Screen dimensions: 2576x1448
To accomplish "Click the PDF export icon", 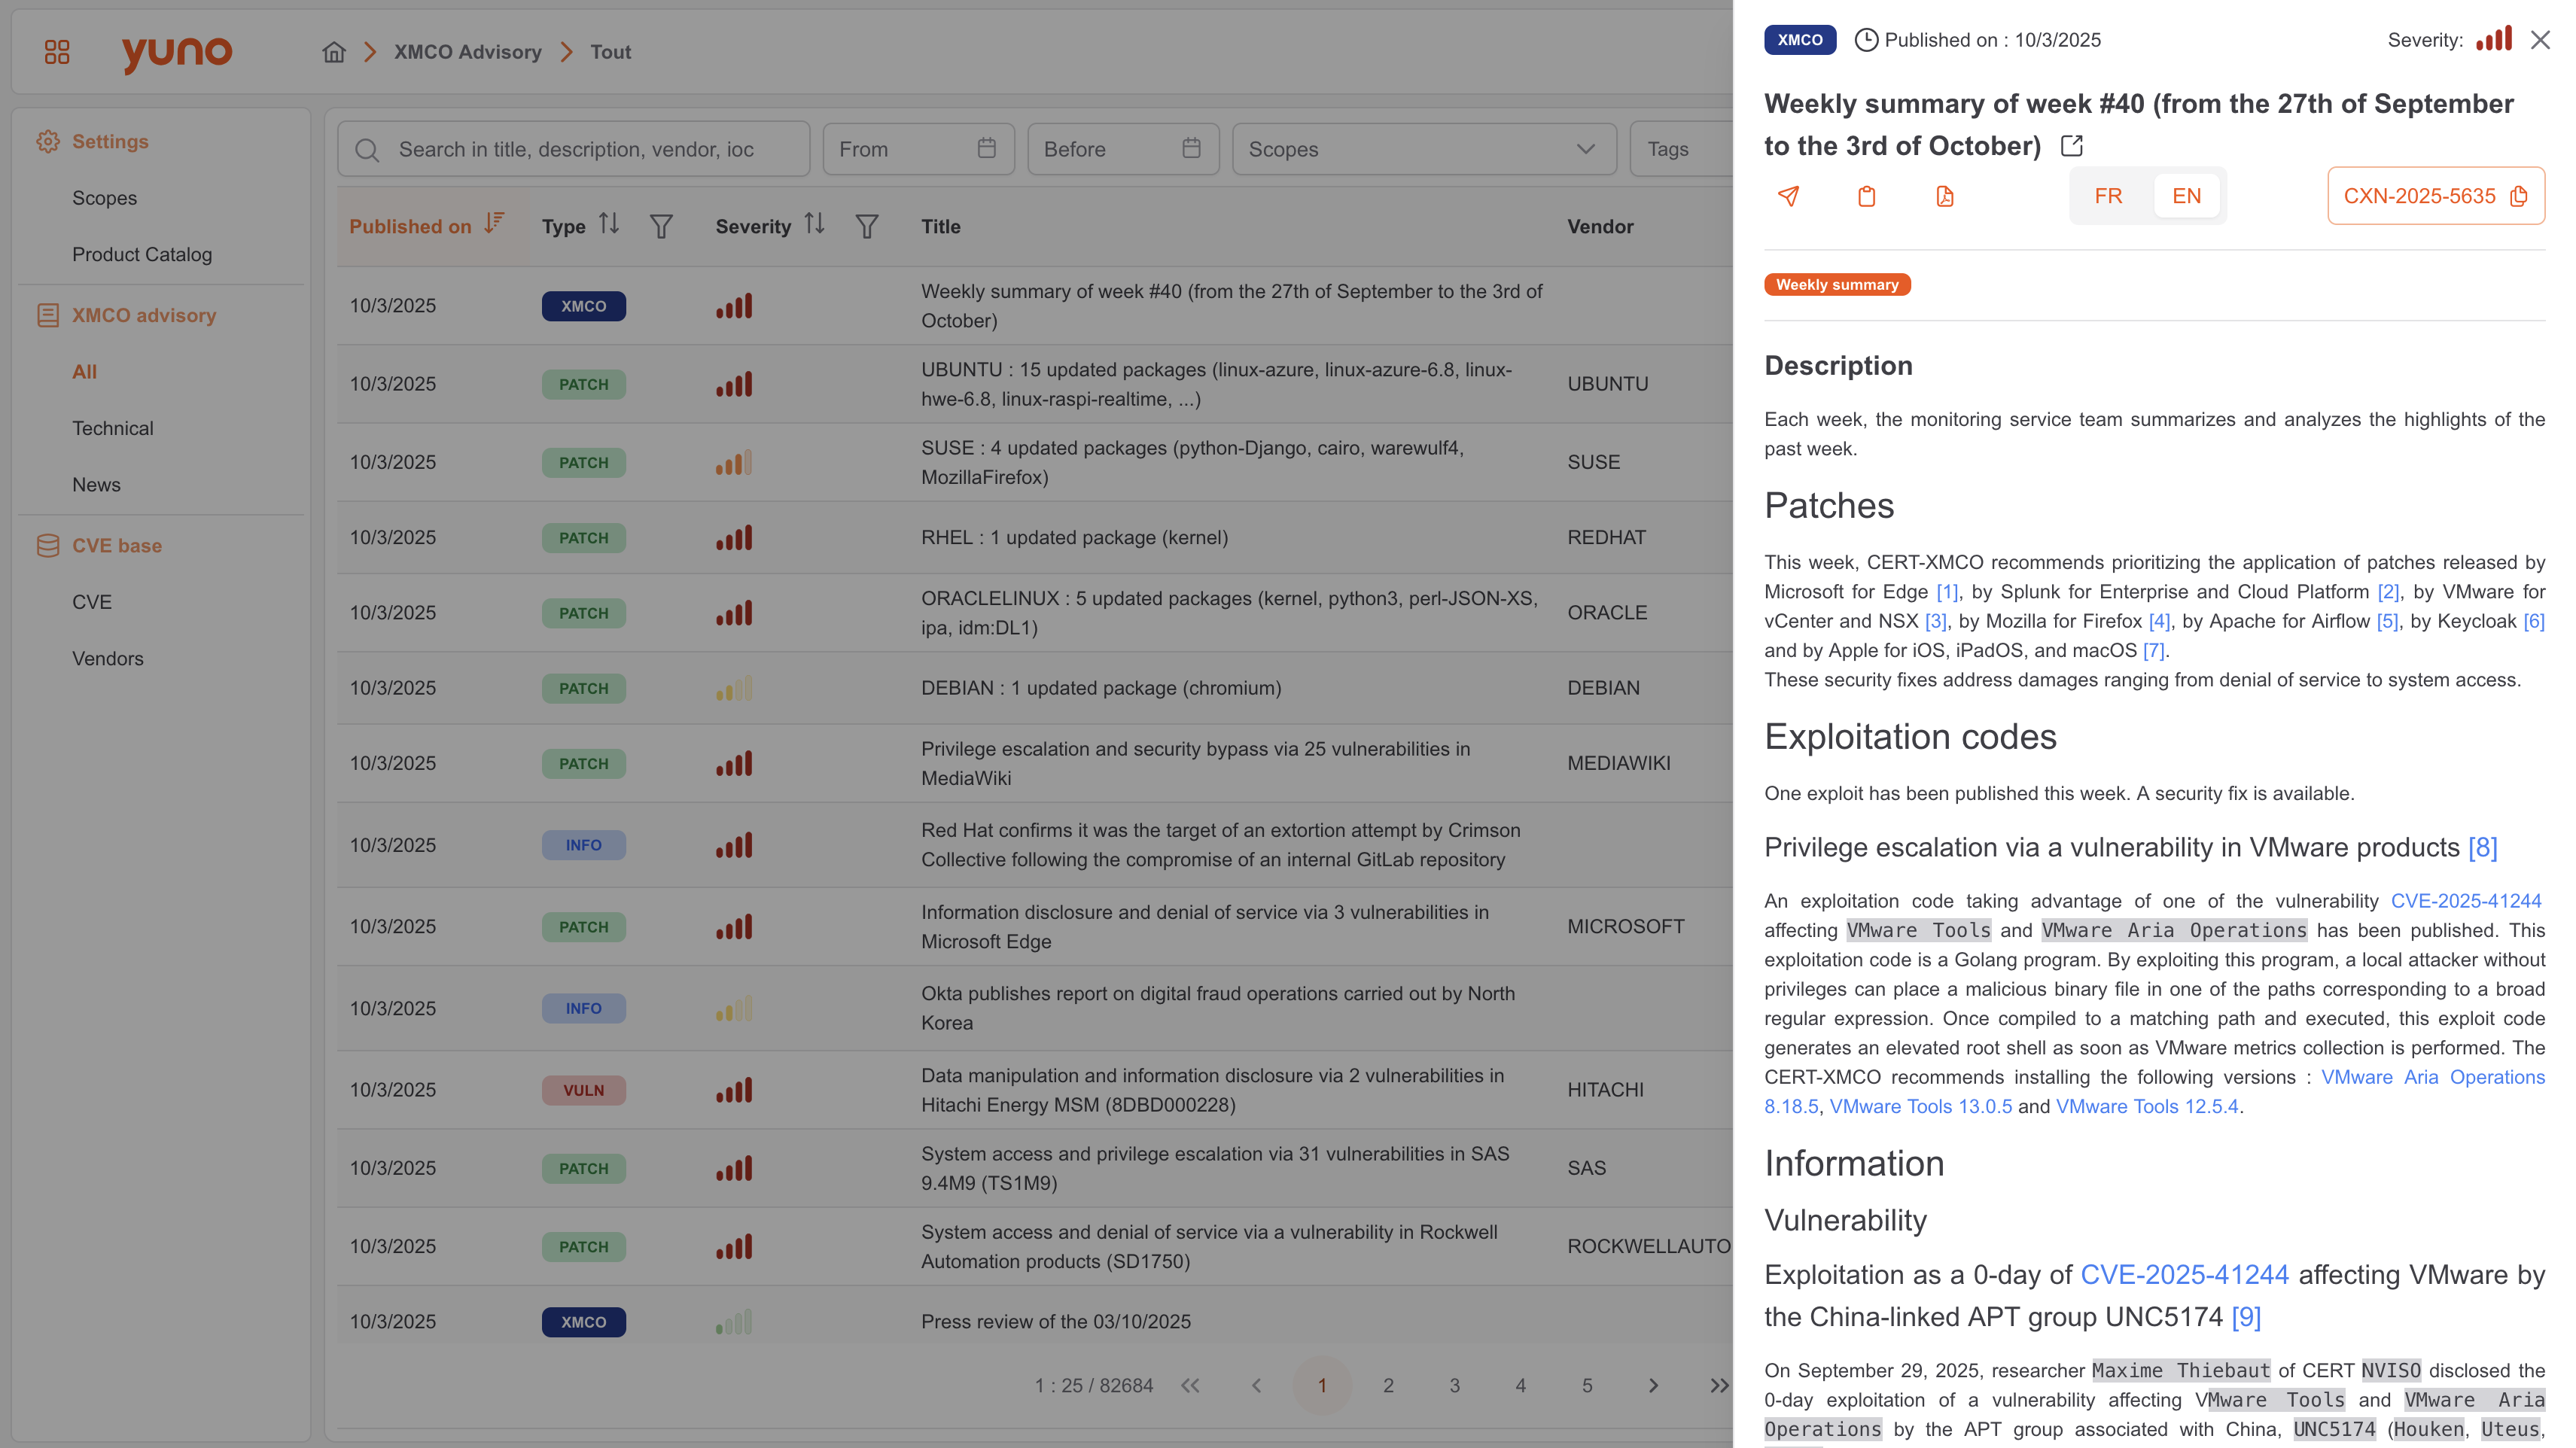I will (1944, 196).
